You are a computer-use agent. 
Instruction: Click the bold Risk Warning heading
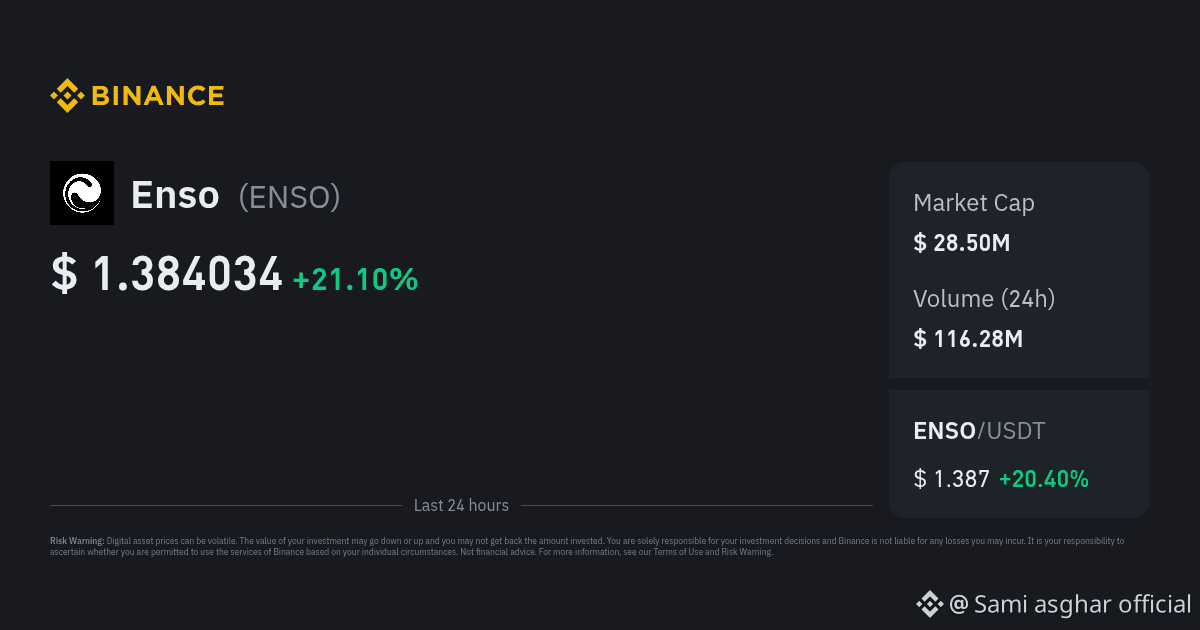(x=77, y=541)
